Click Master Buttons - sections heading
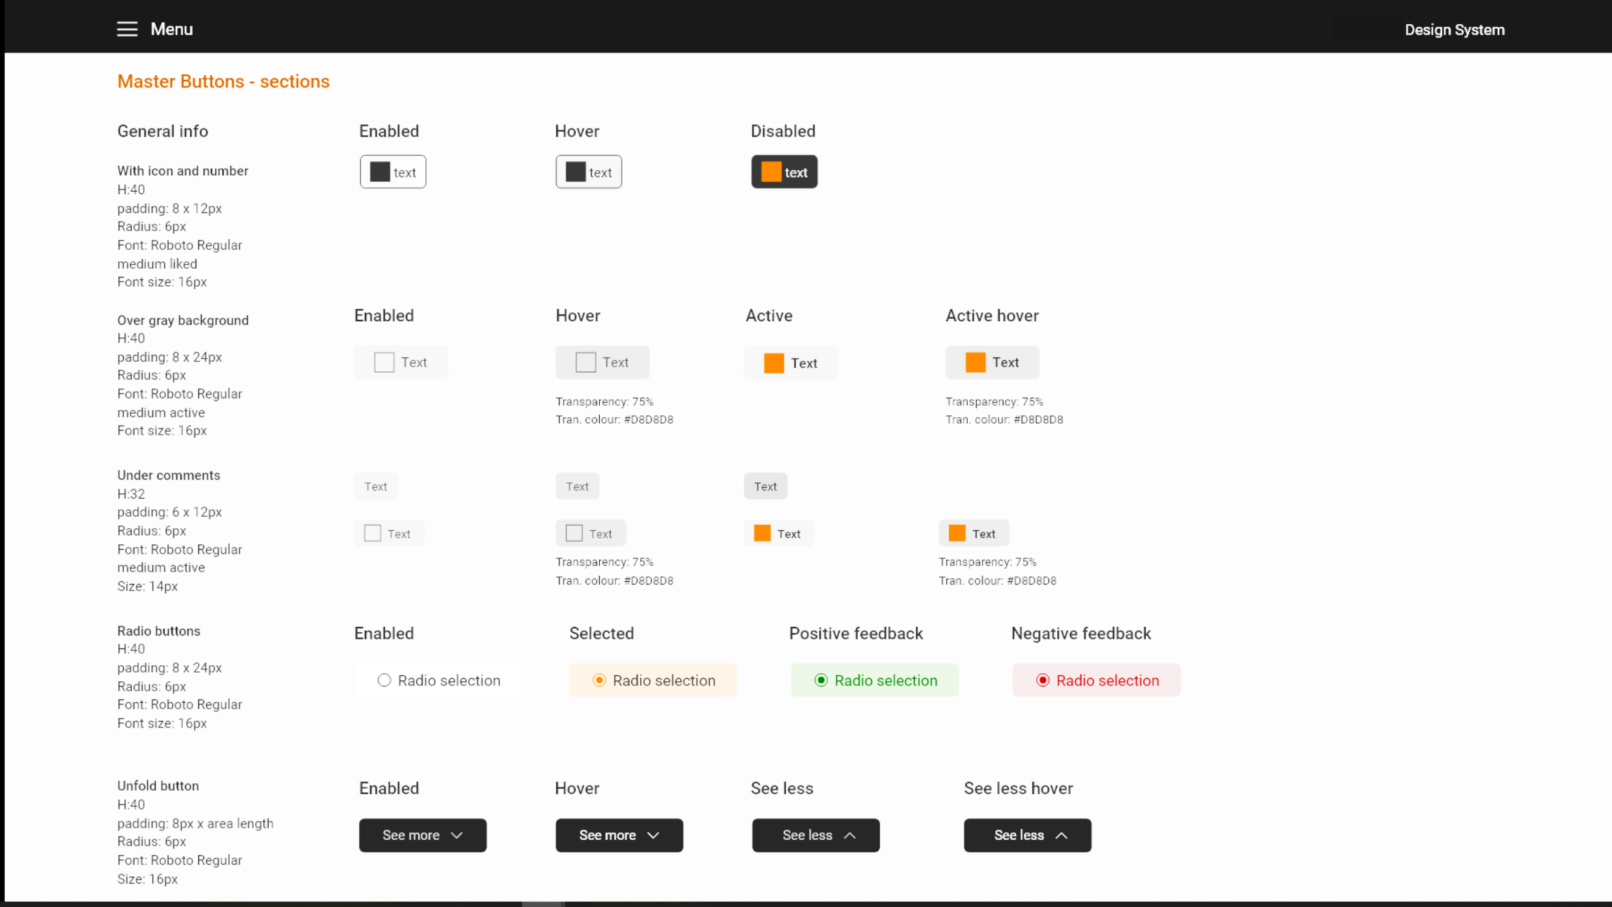This screenshot has width=1612, height=907. pyautogui.click(x=223, y=81)
